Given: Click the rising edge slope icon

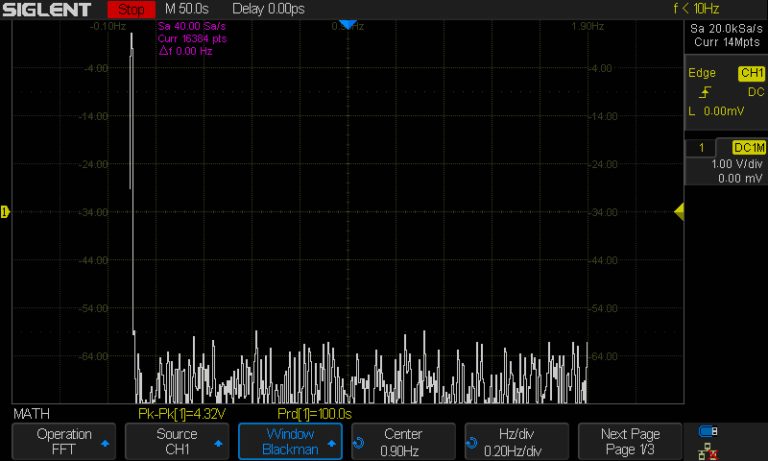Looking at the screenshot, I should [705, 92].
